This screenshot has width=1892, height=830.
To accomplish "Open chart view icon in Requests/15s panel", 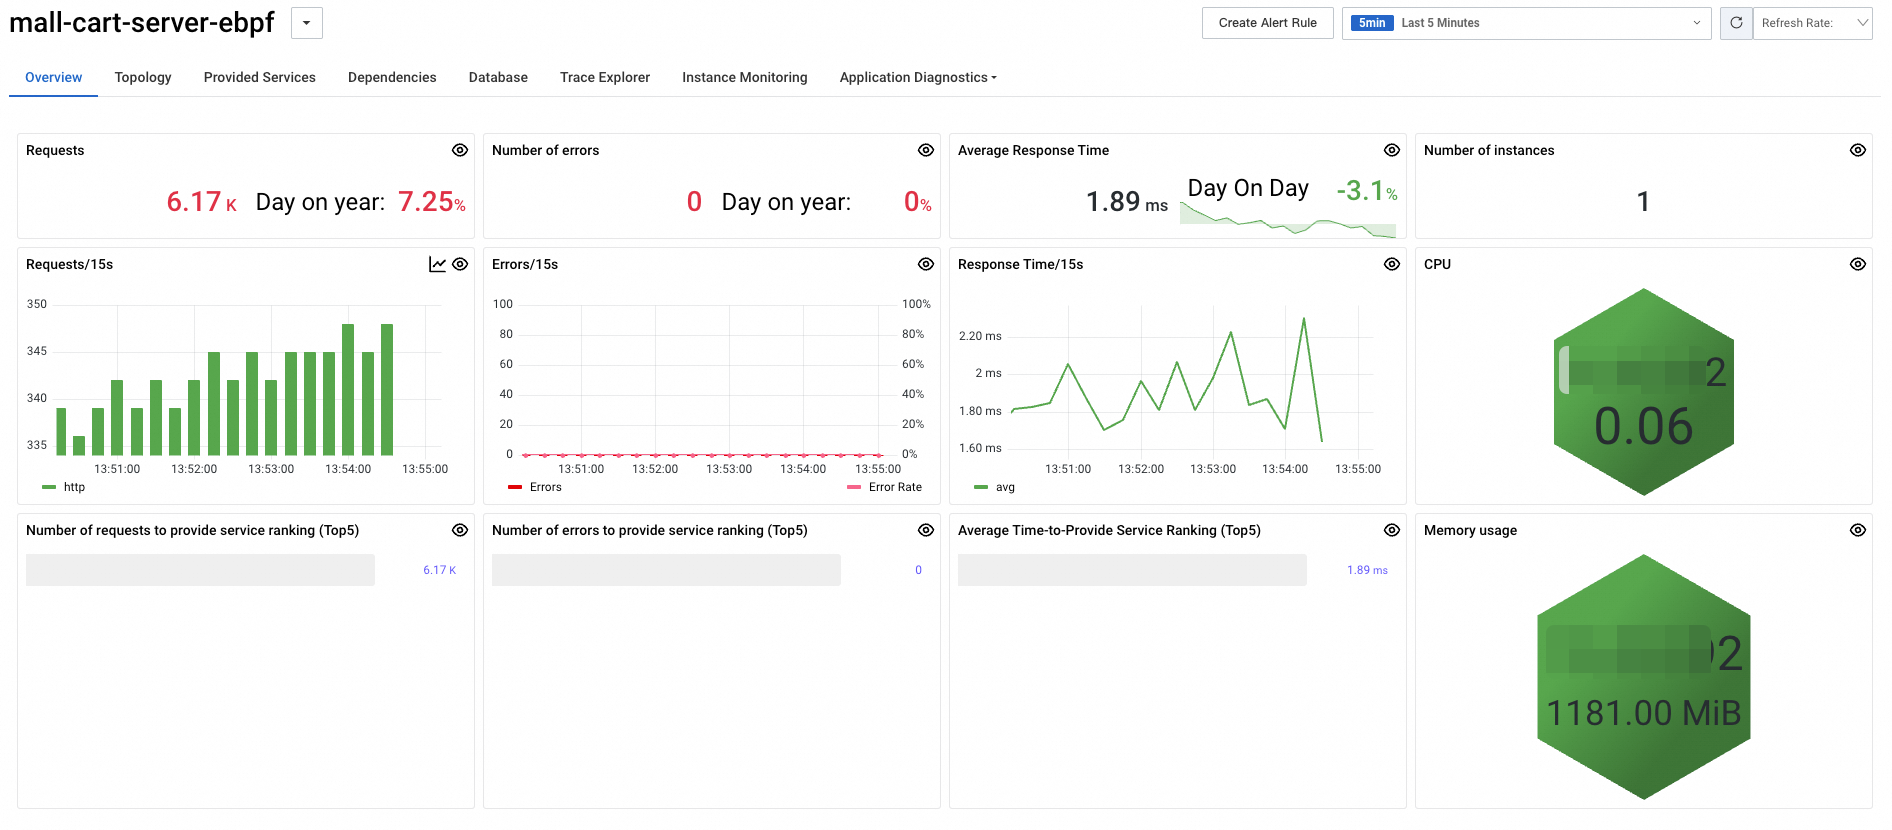I will (x=437, y=264).
